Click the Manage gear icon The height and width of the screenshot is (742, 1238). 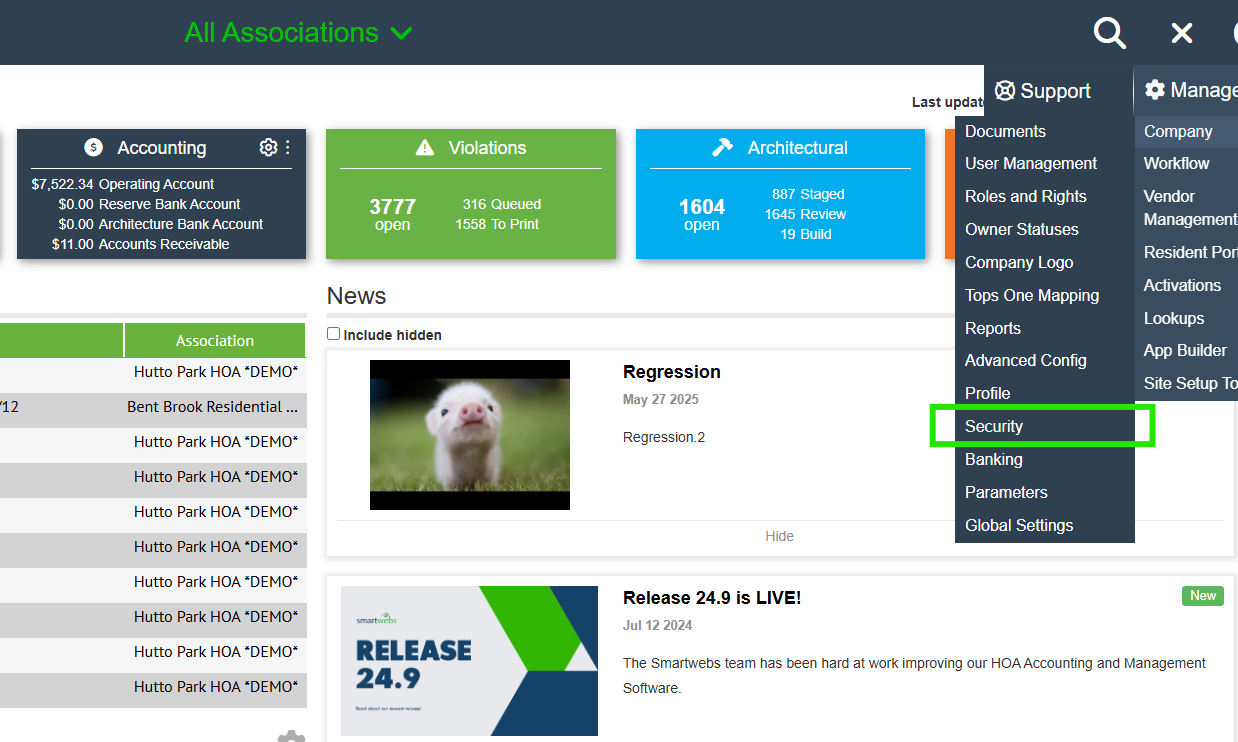click(1155, 90)
